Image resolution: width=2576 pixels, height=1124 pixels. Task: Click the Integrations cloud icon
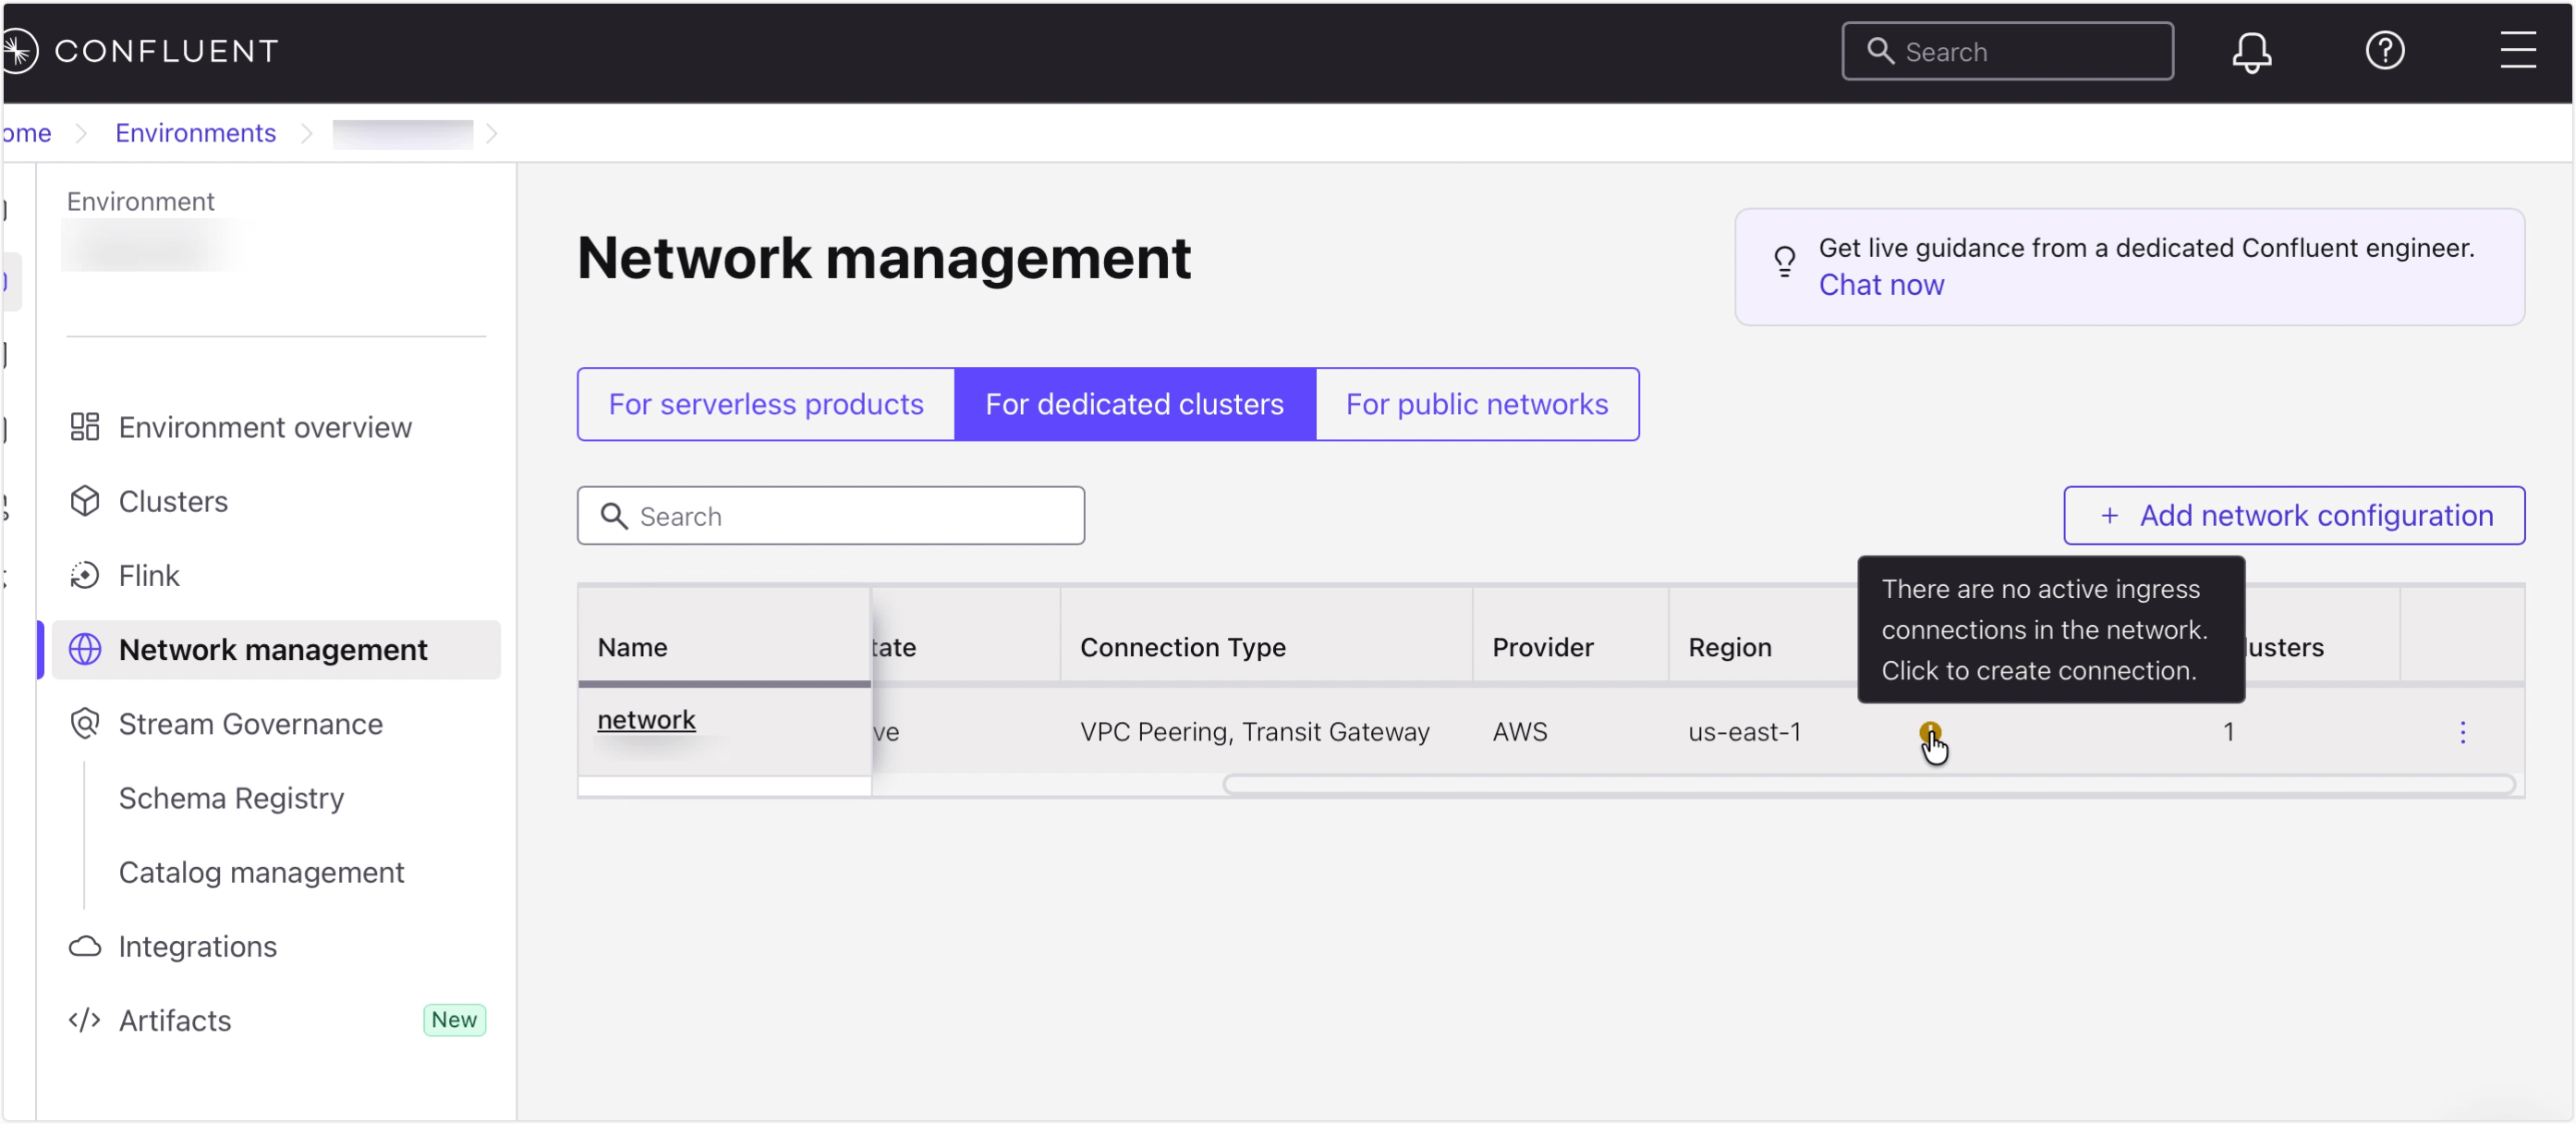coord(85,946)
